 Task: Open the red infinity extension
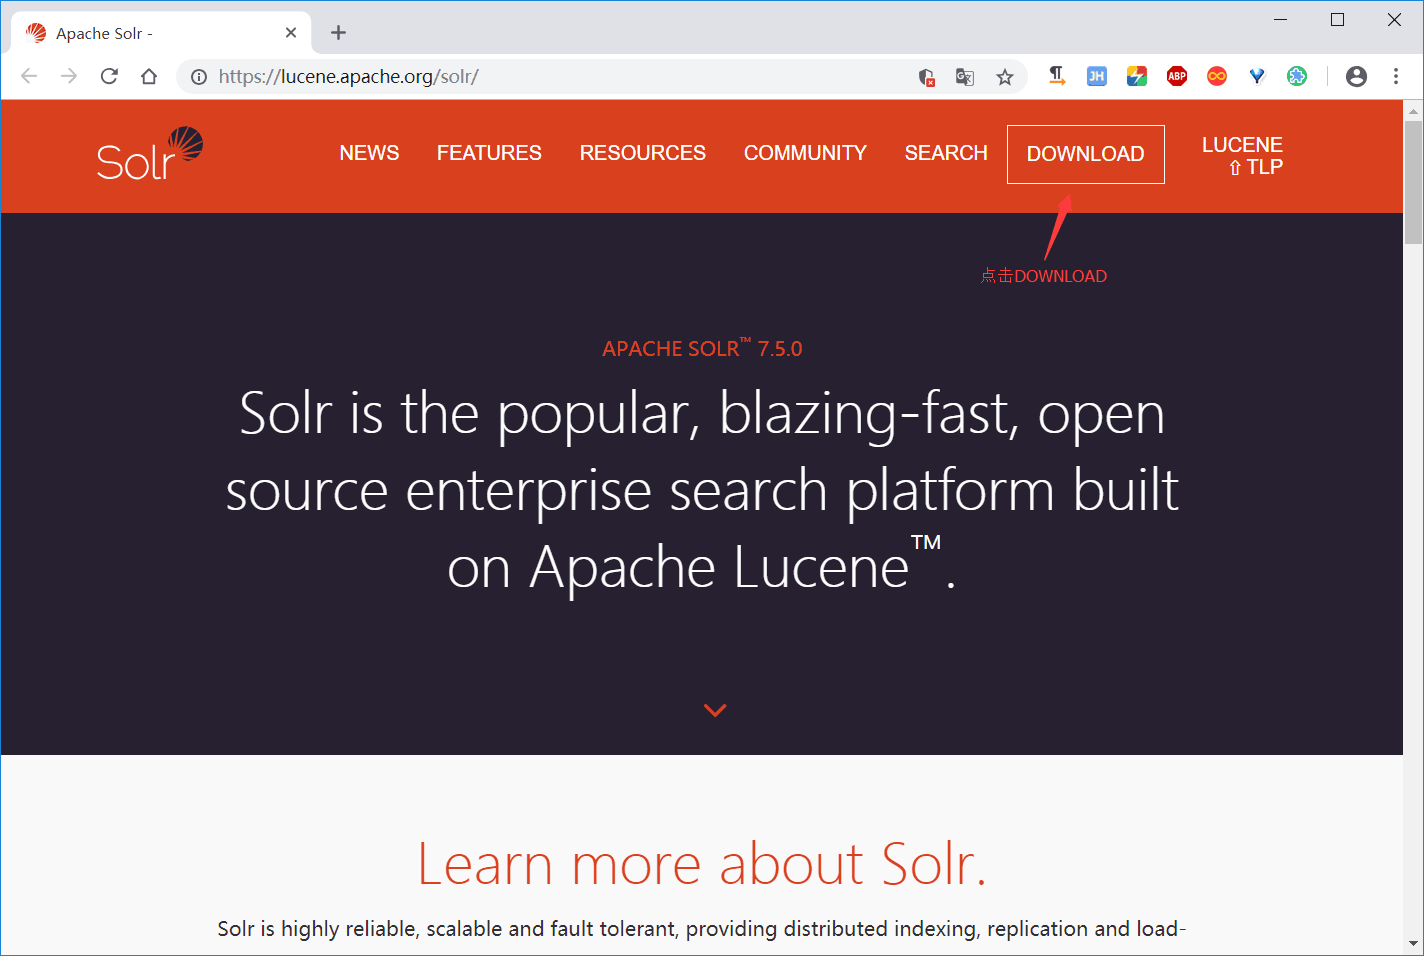[1217, 76]
